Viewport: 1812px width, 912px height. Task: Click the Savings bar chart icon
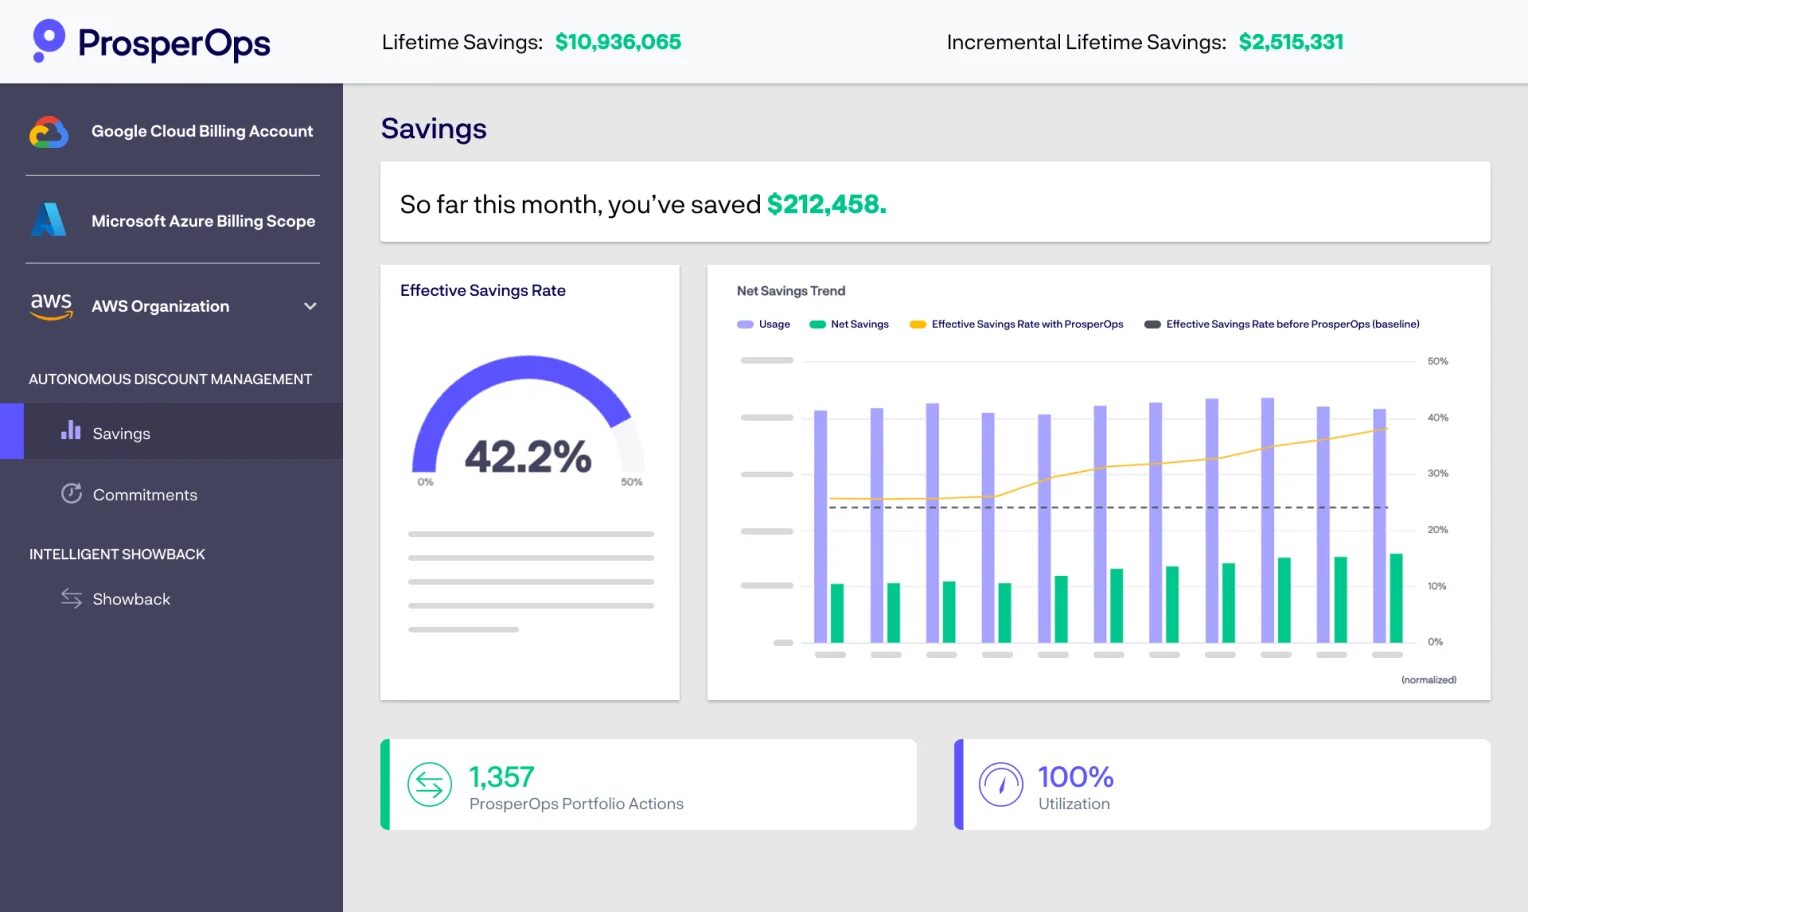click(71, 431)
